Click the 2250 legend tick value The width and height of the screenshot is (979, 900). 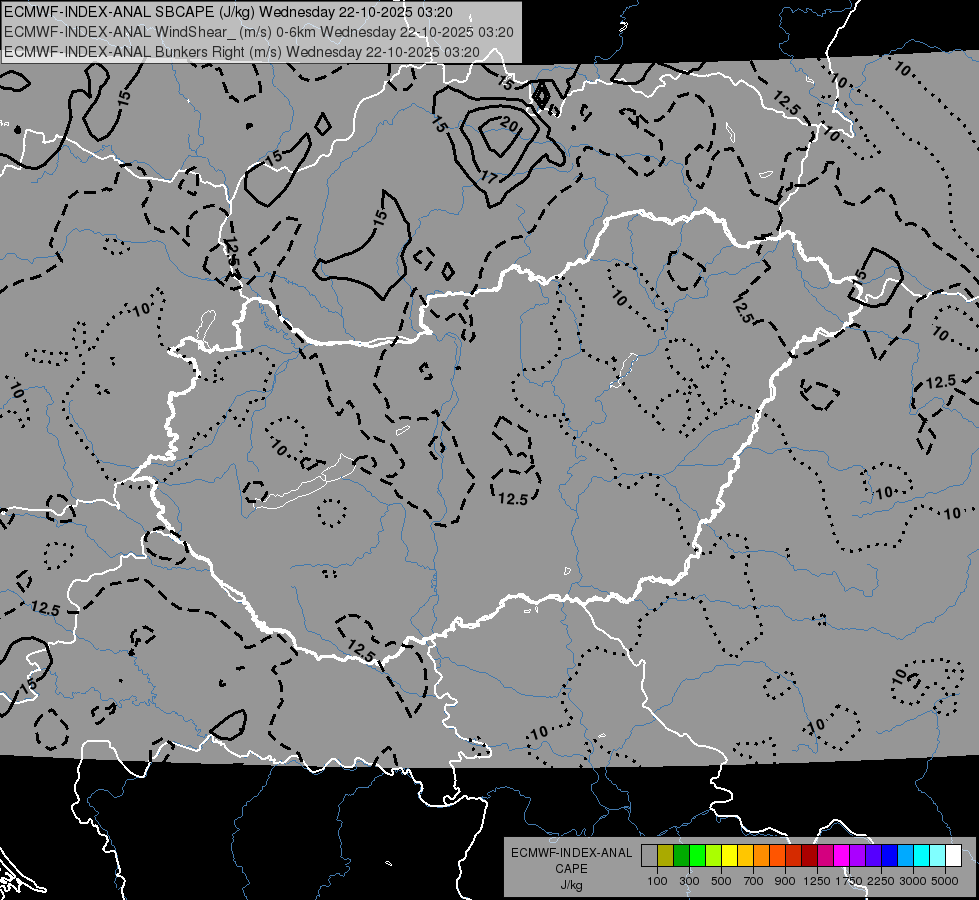(881, 881)
